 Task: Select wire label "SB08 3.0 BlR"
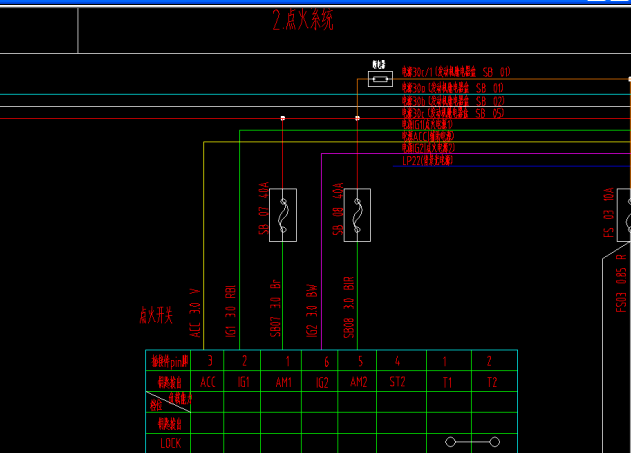pyautogui.click(x=349, y=307)
